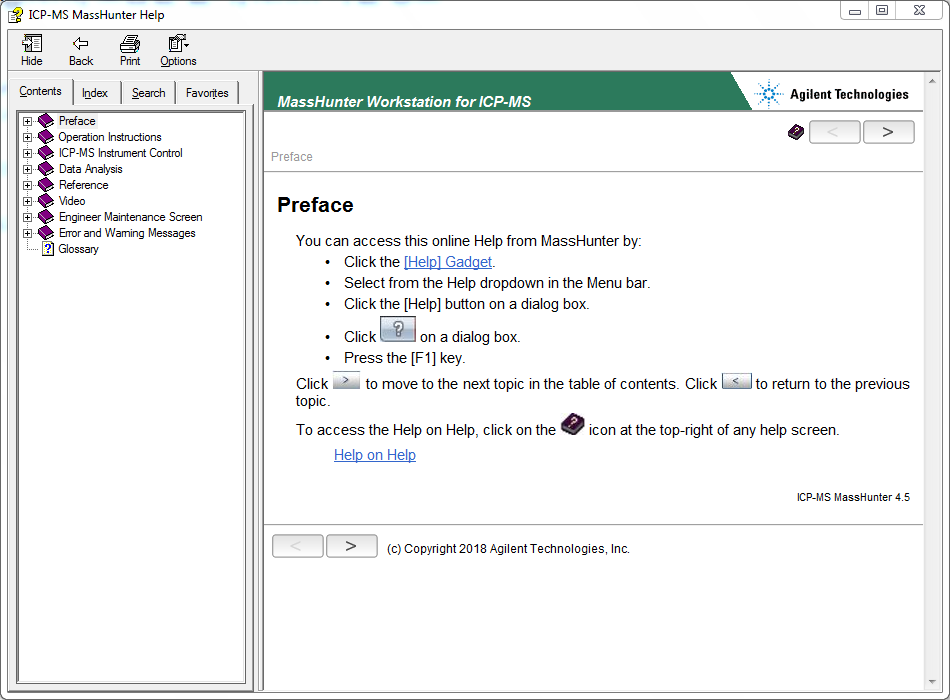
Task: Click the ICP-MS MassHunter 4.5 version text
Action: [x=853, y=497]
